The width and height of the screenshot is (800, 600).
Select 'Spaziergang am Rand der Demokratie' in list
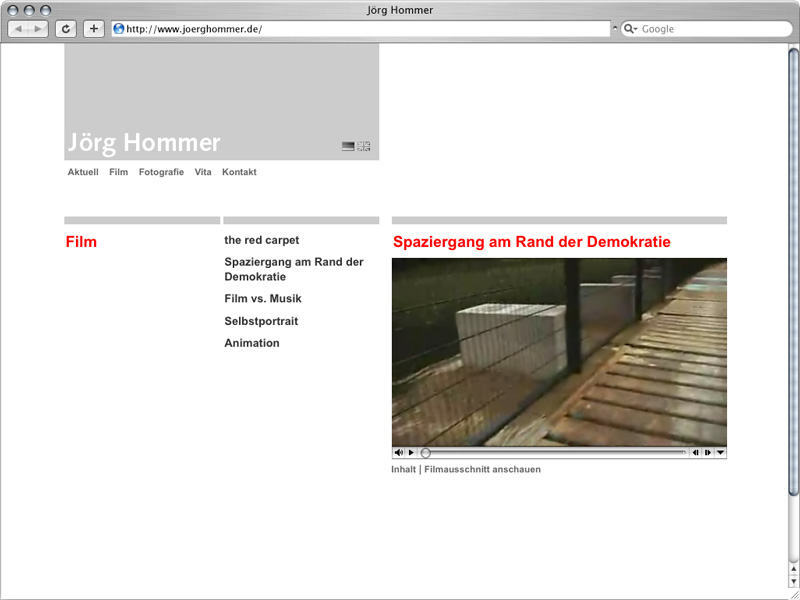click(x=294, y=269)
